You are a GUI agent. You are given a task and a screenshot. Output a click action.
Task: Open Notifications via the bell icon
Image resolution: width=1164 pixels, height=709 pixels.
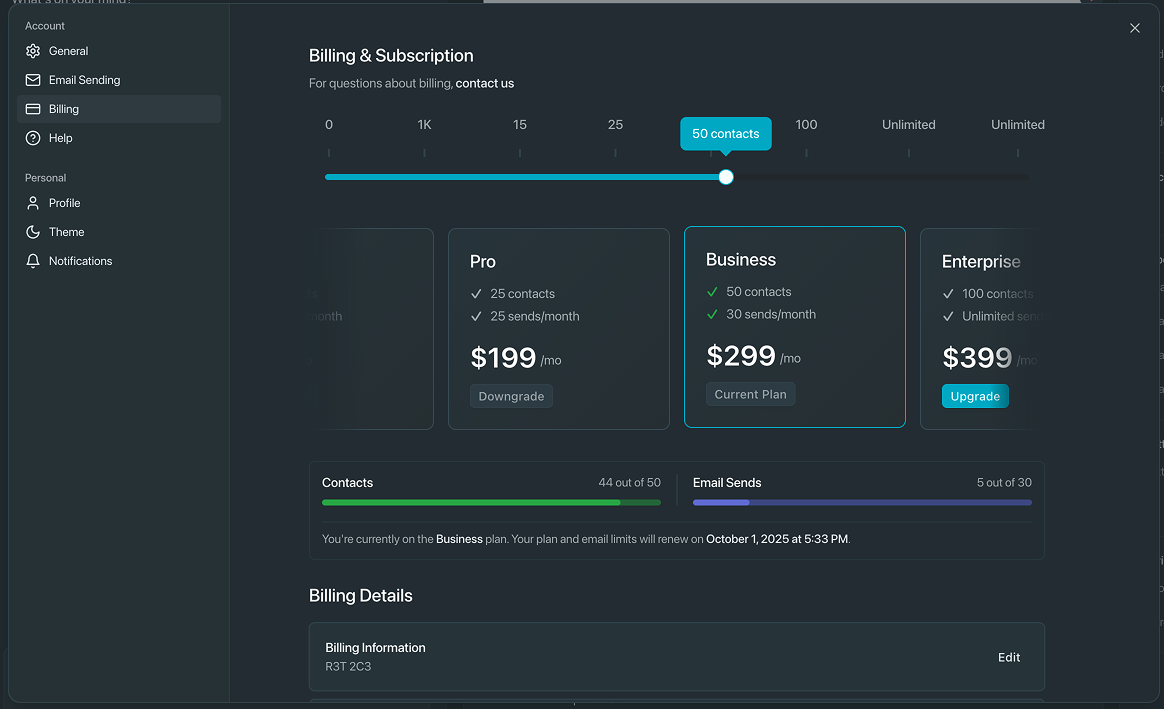31,261
